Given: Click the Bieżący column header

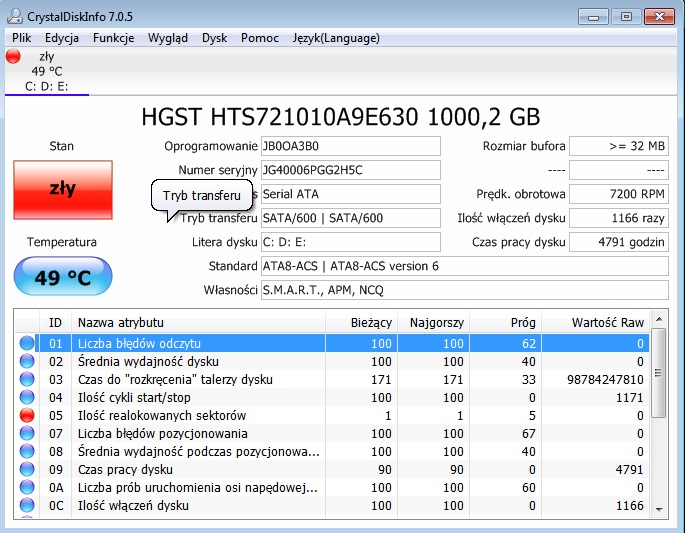Looking at the screenshot, I should point(361,322).
